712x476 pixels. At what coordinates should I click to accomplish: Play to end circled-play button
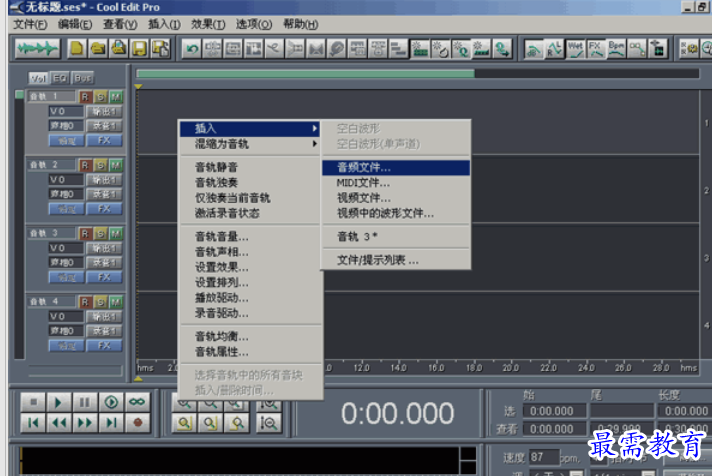tap(111, 402)
